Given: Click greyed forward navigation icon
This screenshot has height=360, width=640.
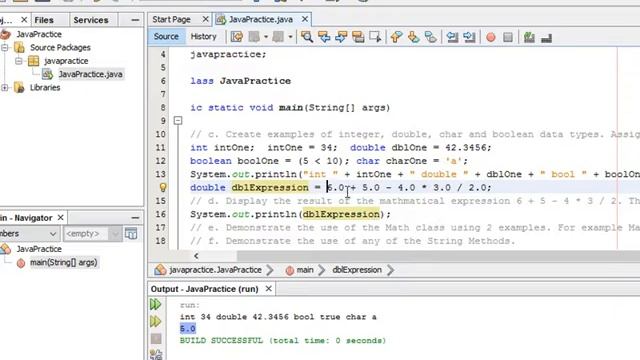Looking at the screenshot, I should coord(278,37).
